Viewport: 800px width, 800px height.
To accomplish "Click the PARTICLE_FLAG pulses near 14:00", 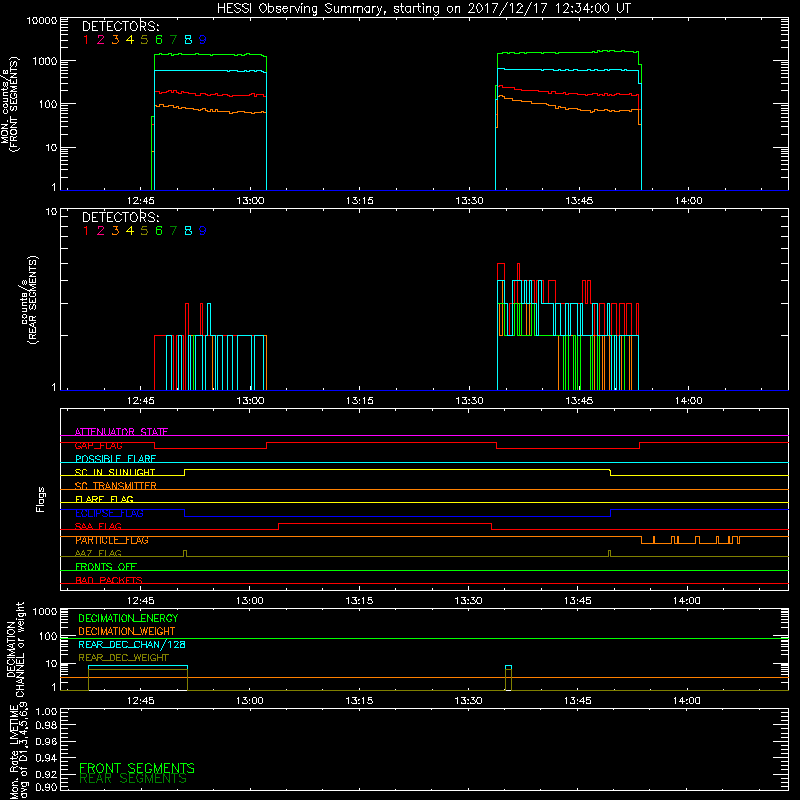I will (690, 540).
